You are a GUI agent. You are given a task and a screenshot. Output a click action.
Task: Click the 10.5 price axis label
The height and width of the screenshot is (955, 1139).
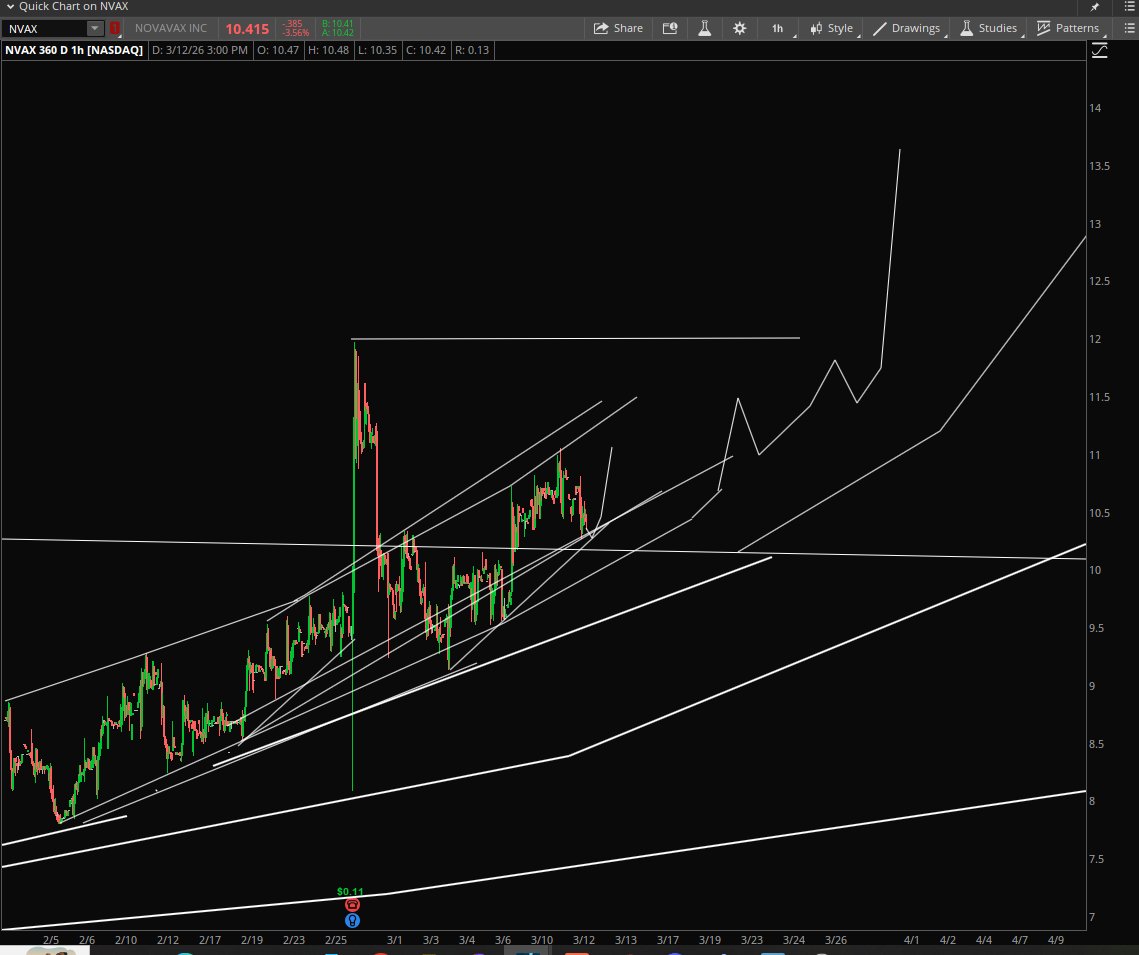1099,513
